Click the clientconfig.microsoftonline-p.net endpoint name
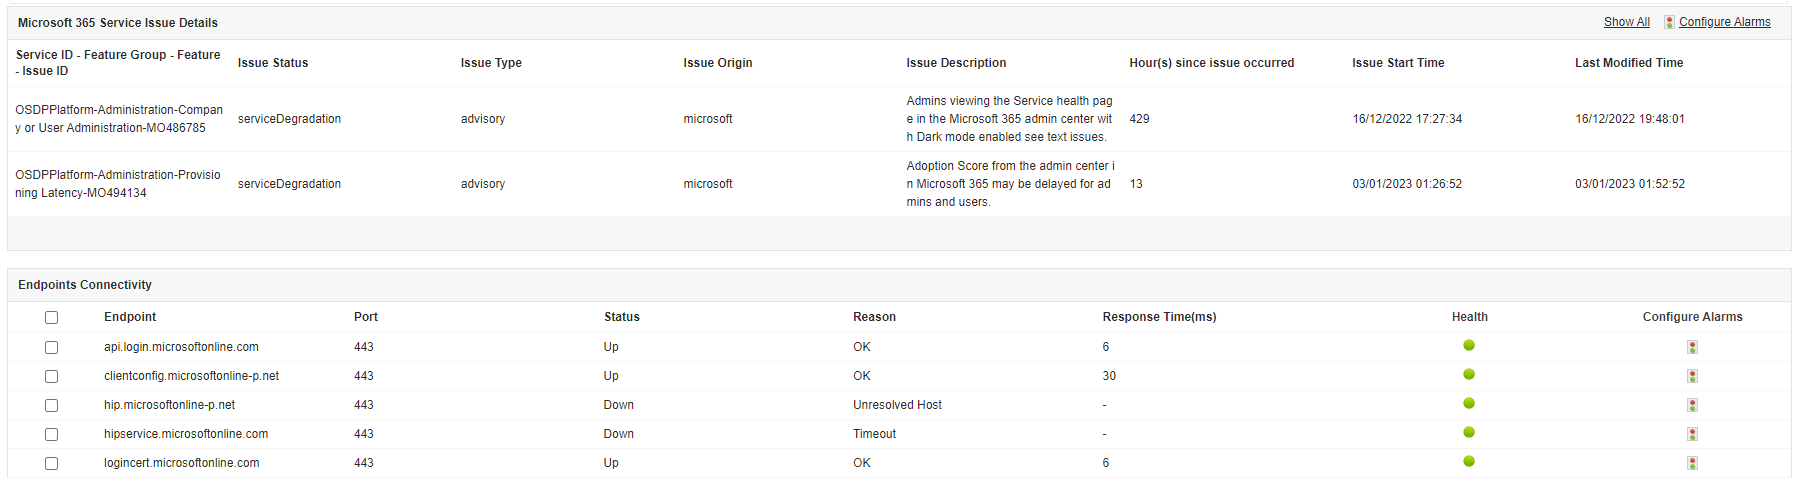 191,376
